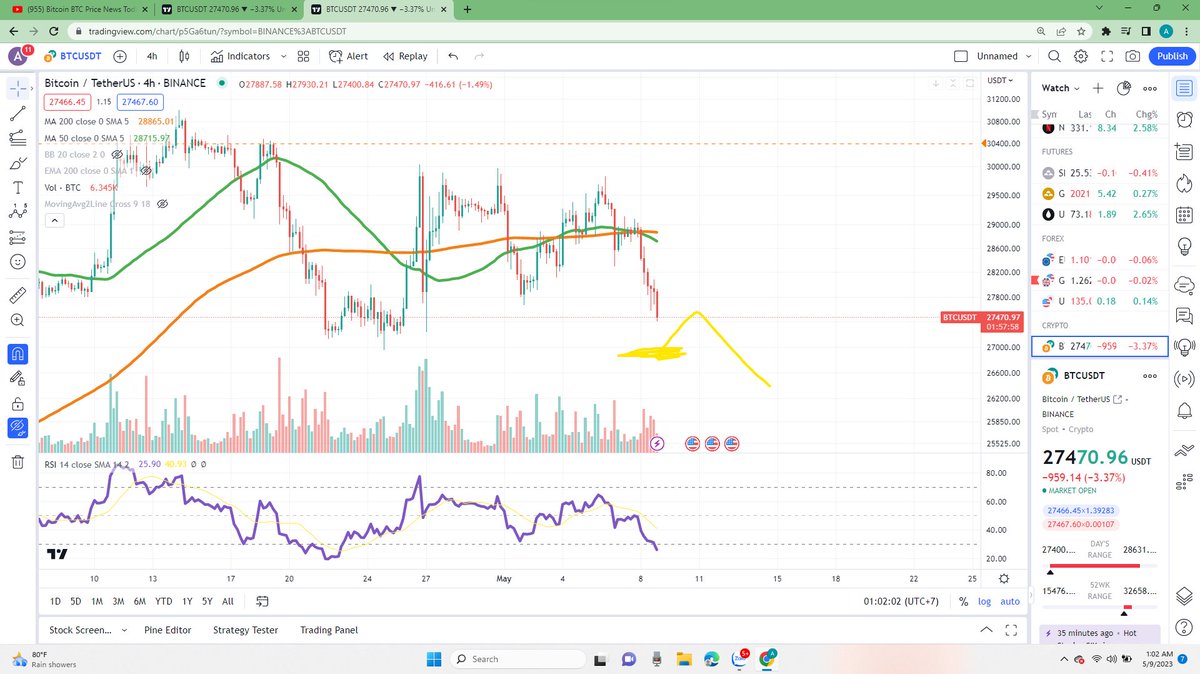Toggle hide all drawings

coord(18,429)
